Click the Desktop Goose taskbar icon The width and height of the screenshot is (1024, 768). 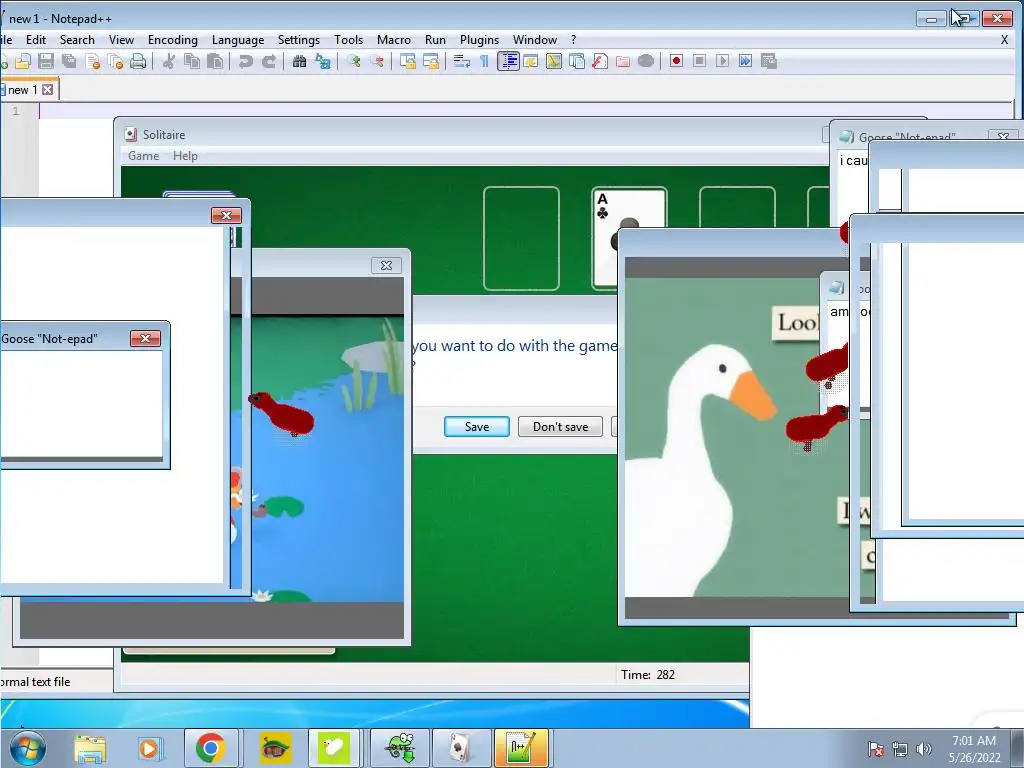(x=334, y=748)
